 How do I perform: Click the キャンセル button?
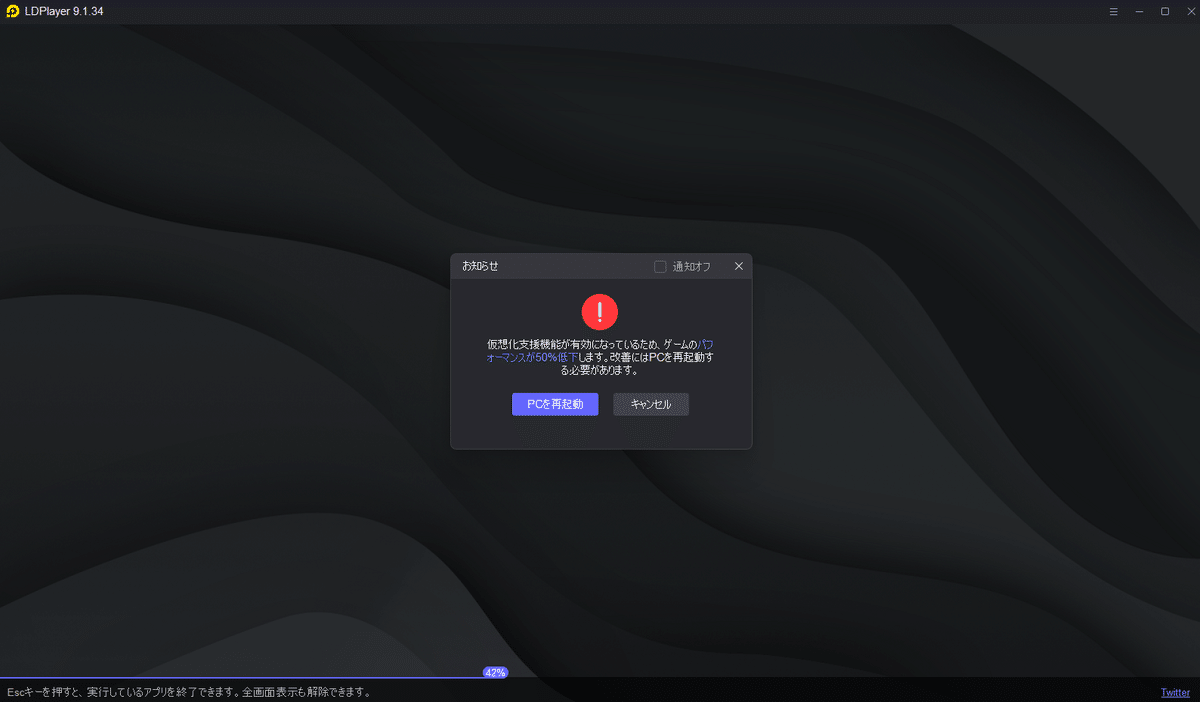point(651,404)
